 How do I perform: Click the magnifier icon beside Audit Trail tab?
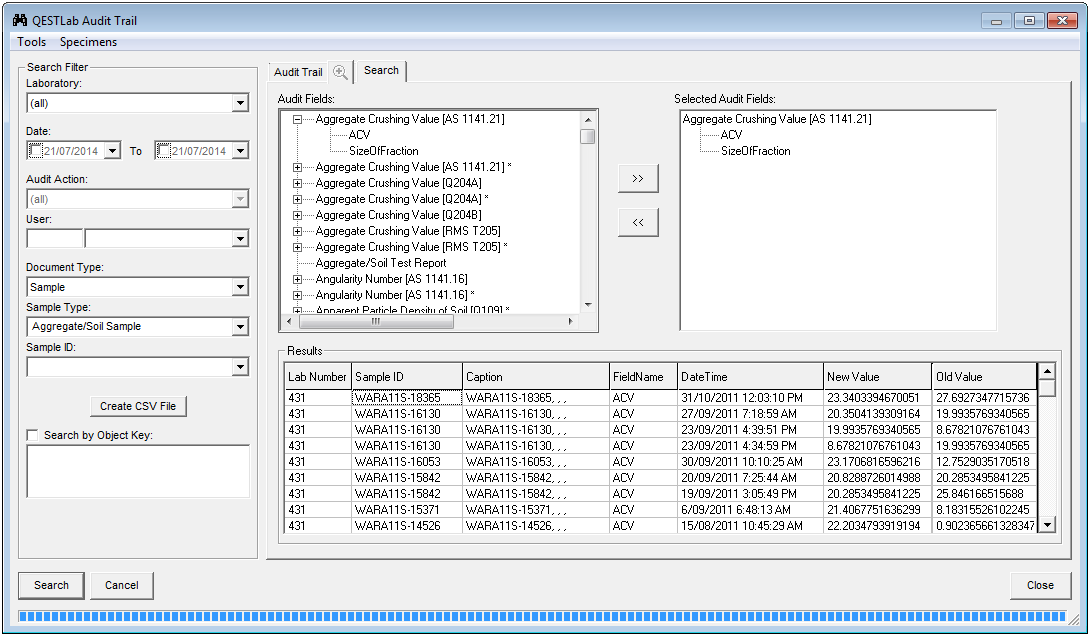[340, 72]
